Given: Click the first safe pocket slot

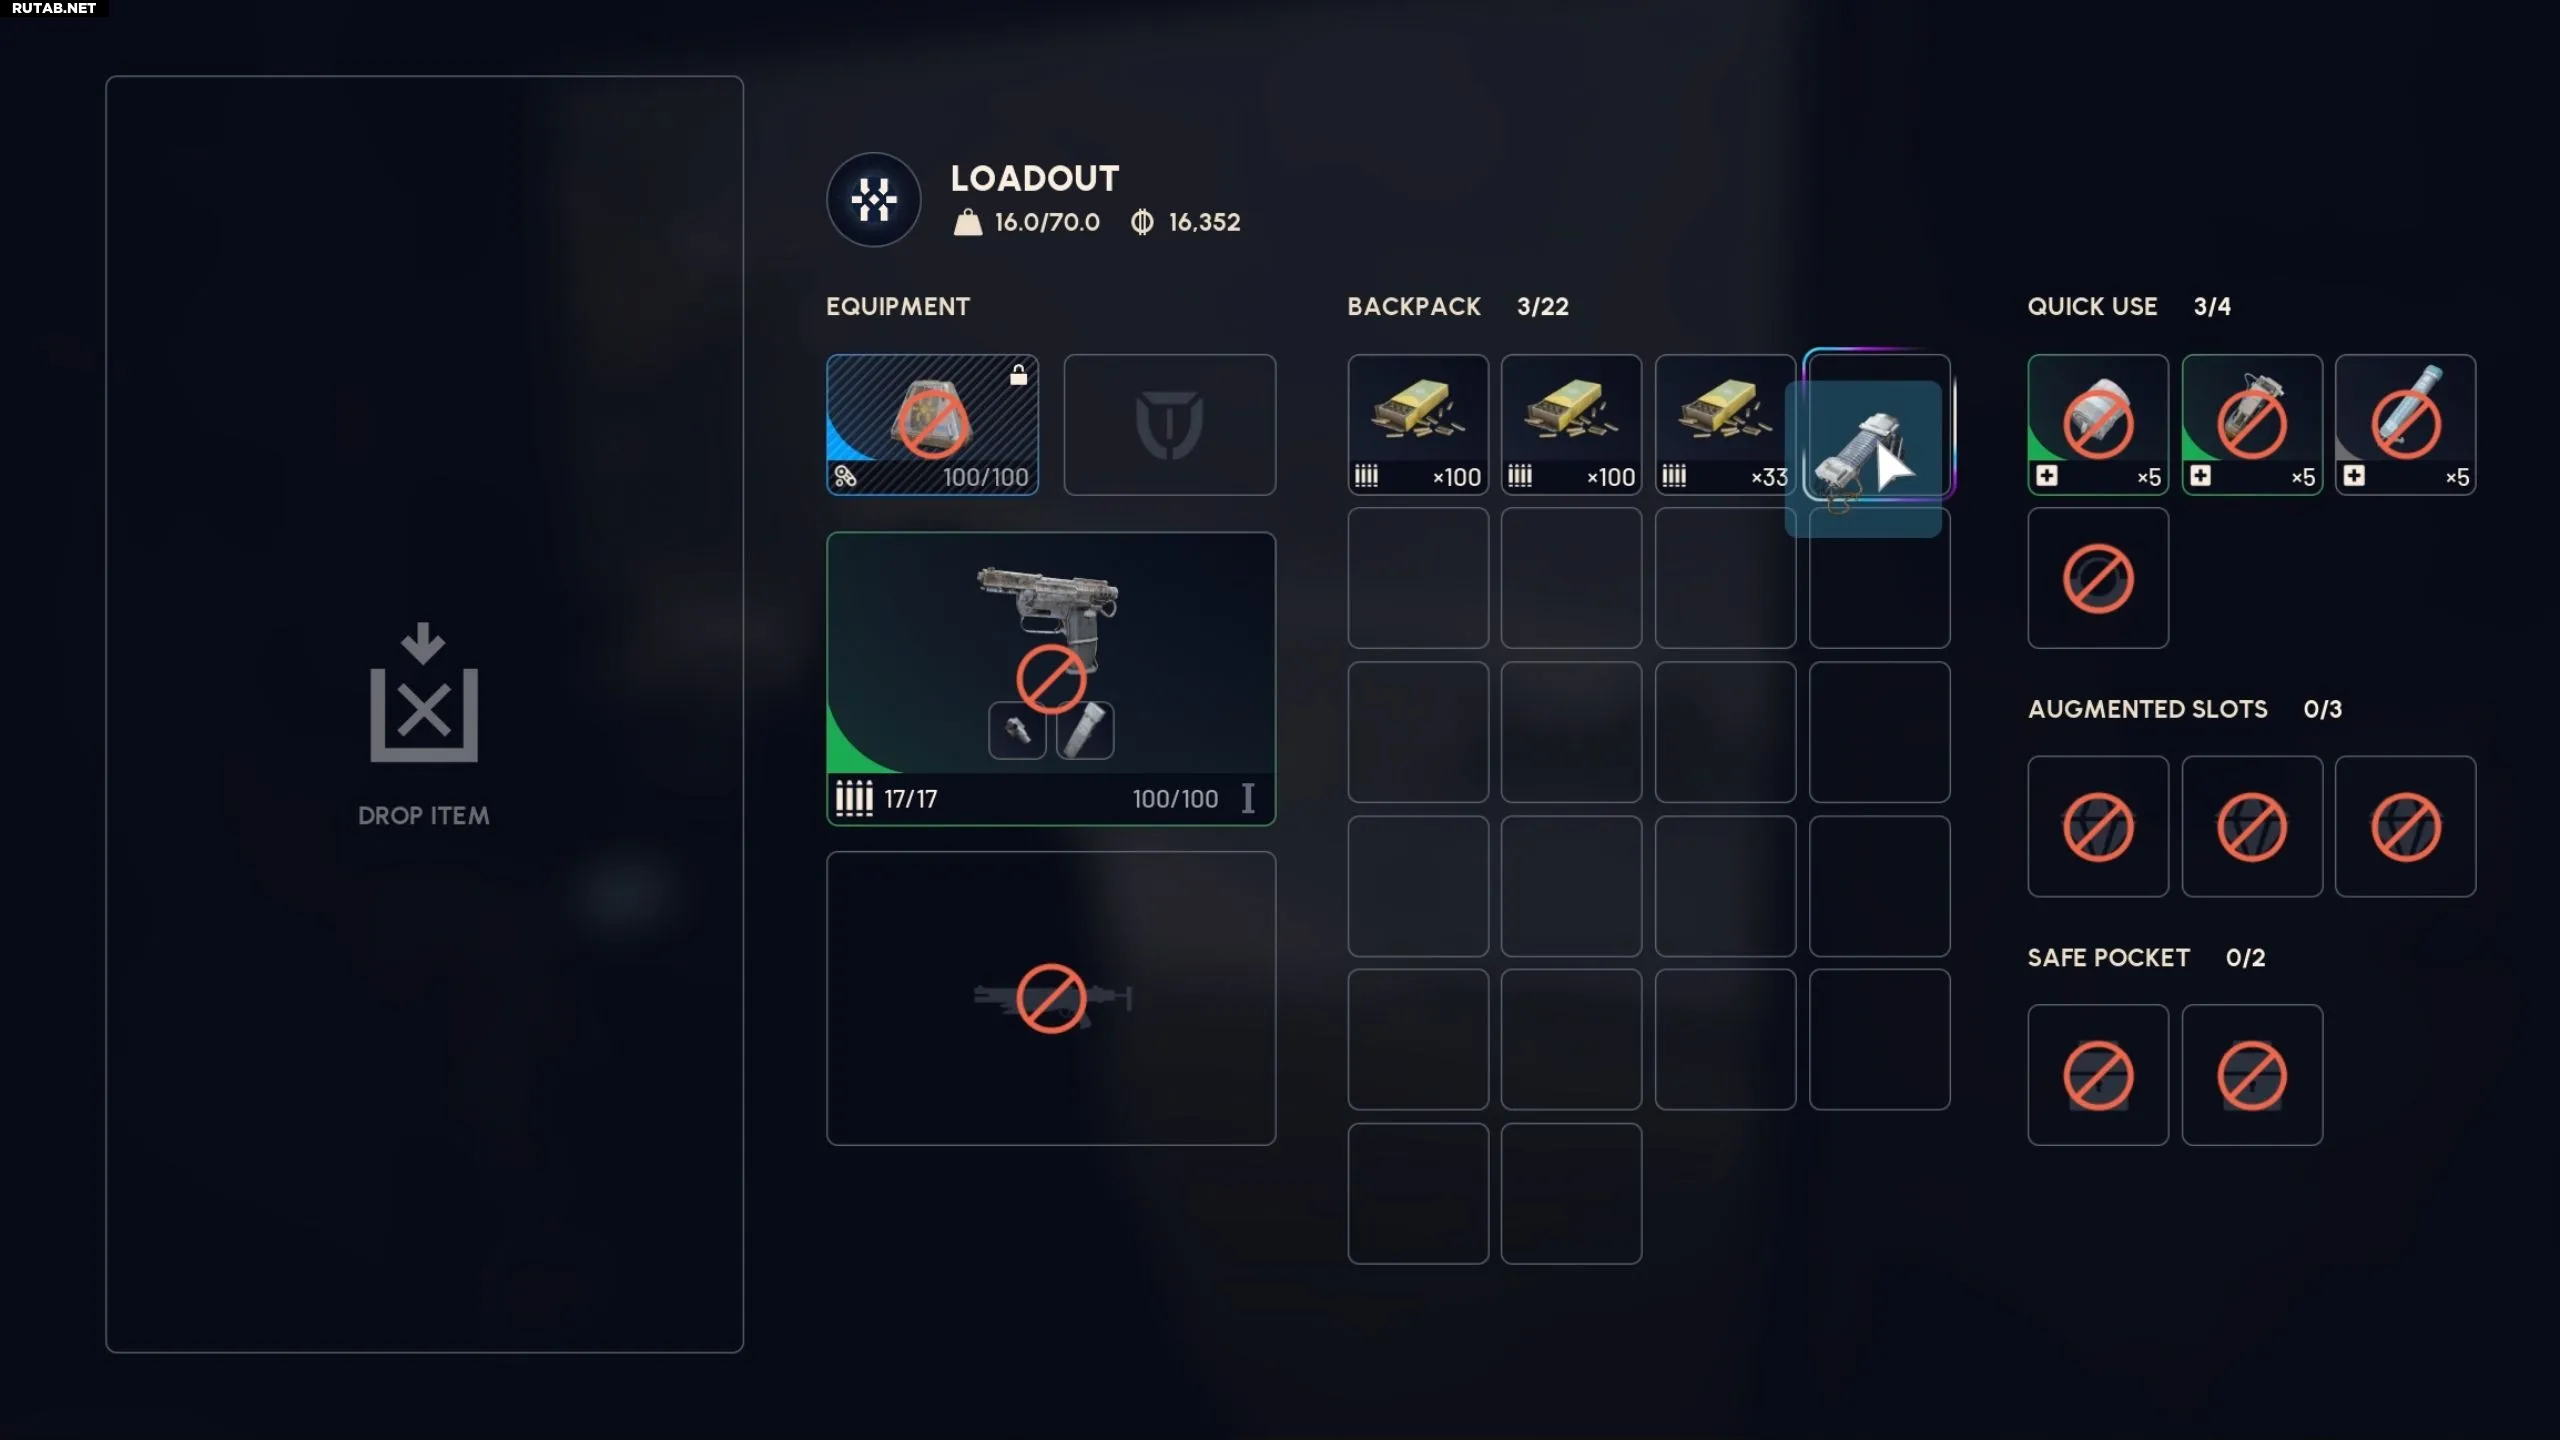Looking at the screenshot, I should click(x=2098, y=1075).
